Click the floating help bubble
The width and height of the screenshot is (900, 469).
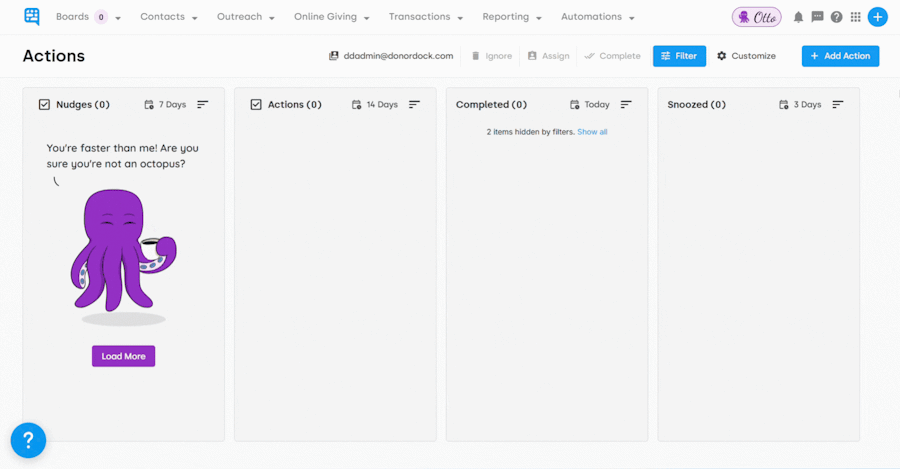[x=28, y=440]
